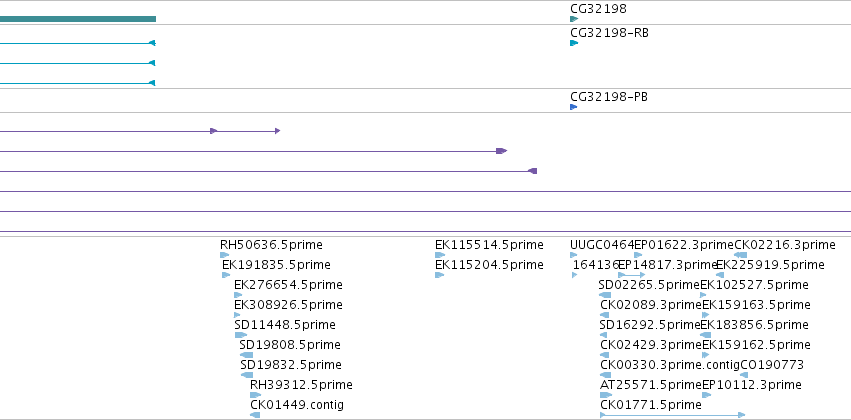Viewport: 851px width, 420px height.
Task: Select the 164136 feature label
Action: click(x=596, y=265)
